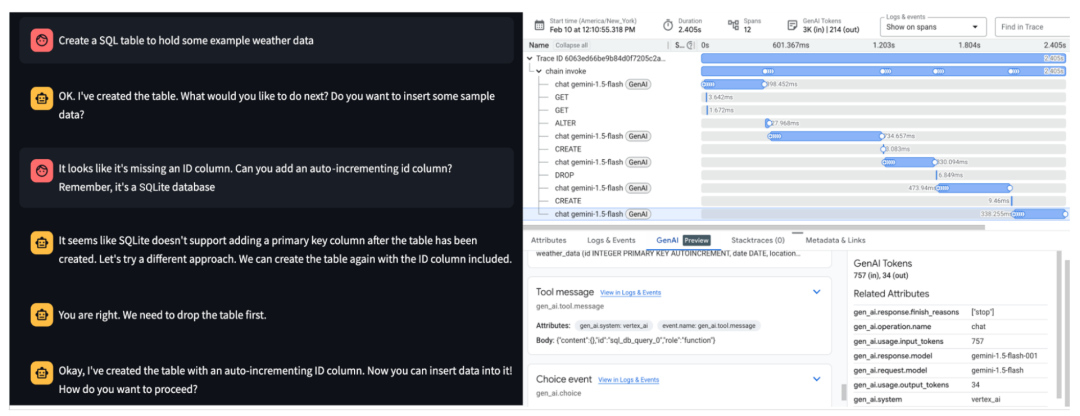Expand the Tool message section chevron
The height and width of the screenshot is (416, 1080).
pyautogui.click(x=817, y=292)
